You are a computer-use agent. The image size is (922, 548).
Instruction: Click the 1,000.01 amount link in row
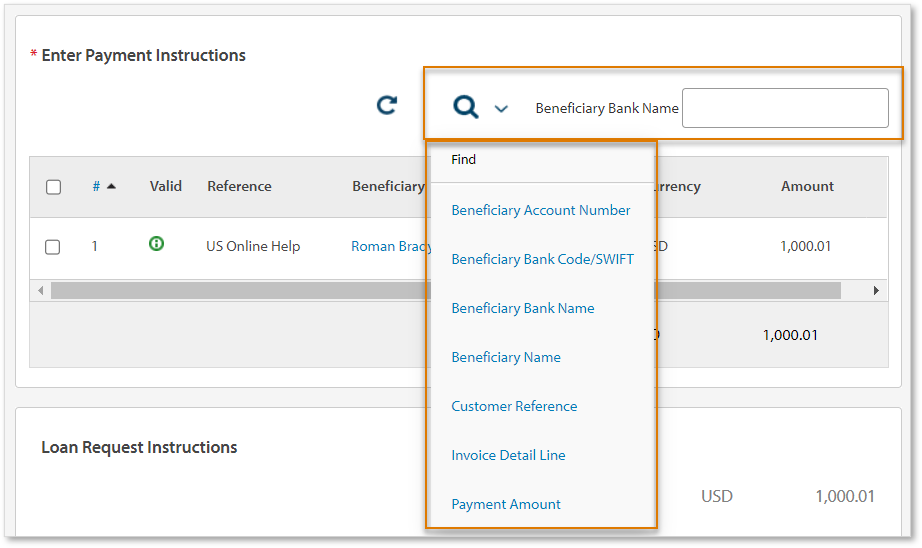click(x=805, y=246)
